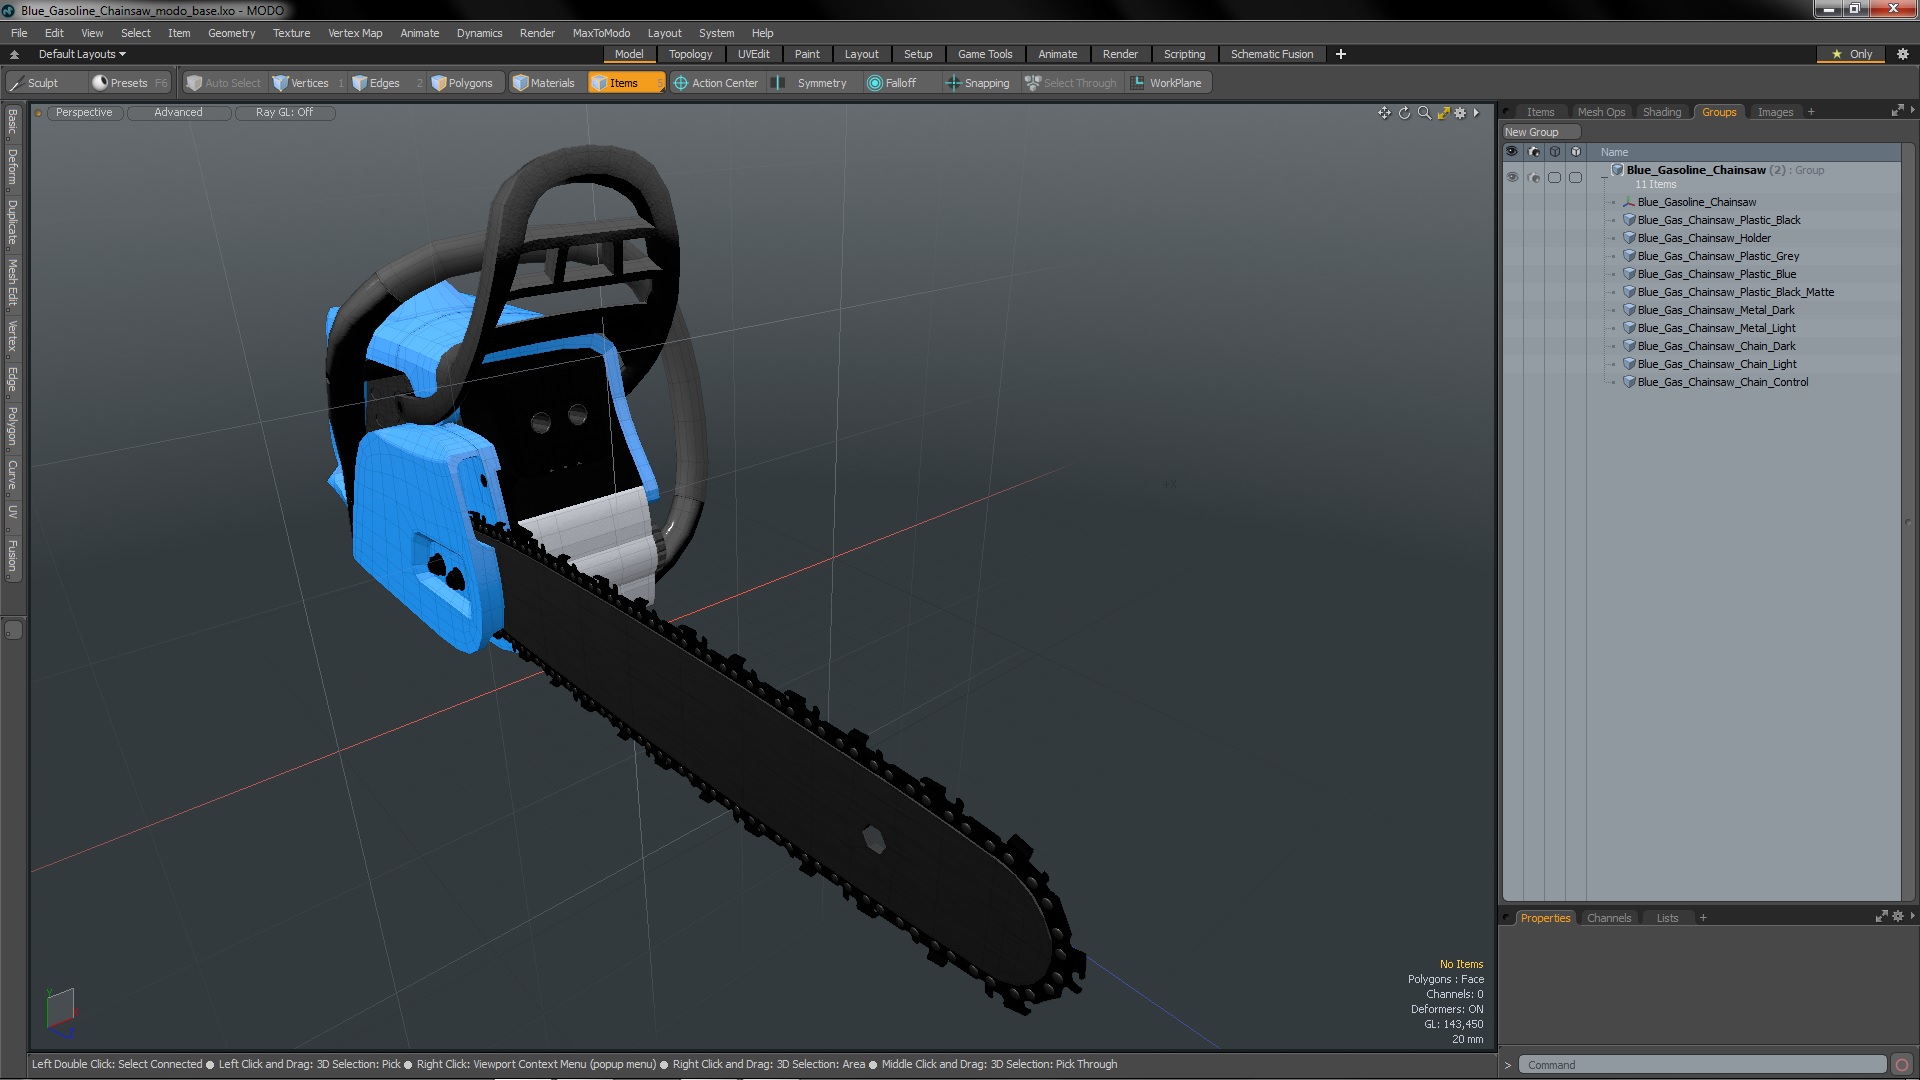Image resolution: width=1920 pixels, height=1080 pixels.
Task: Click the yellow maximize viewport arrow icon
Action: click(1443, 113)
